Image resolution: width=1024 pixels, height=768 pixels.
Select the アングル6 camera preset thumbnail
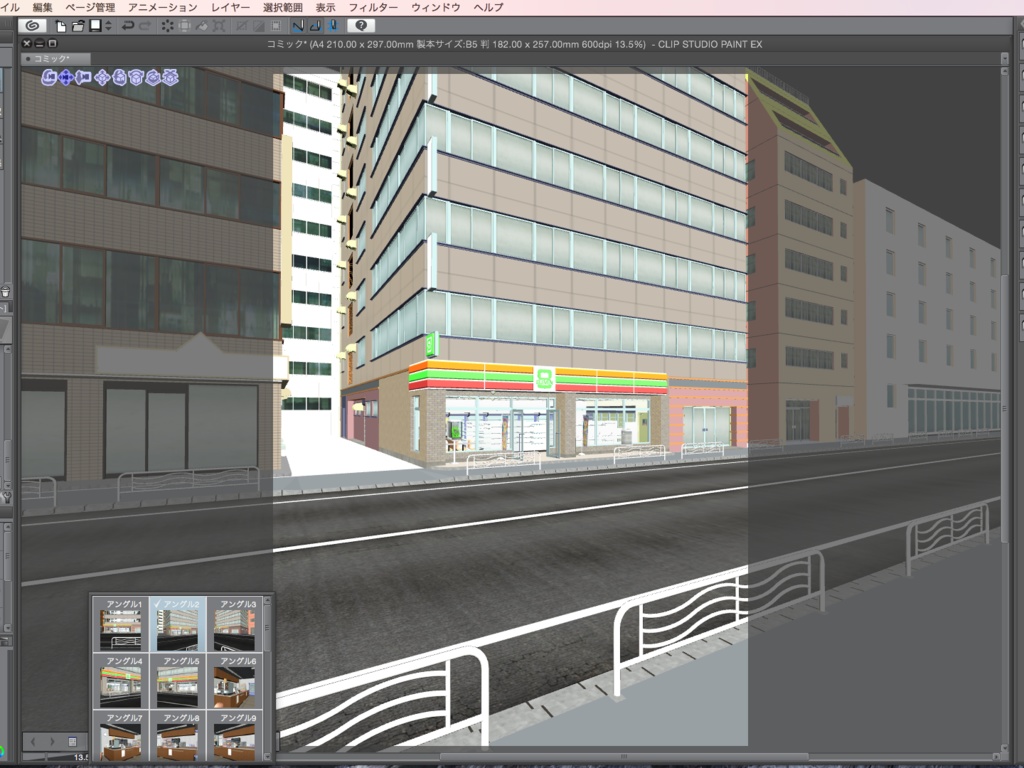pyautogui.click(x=234, y=681)
